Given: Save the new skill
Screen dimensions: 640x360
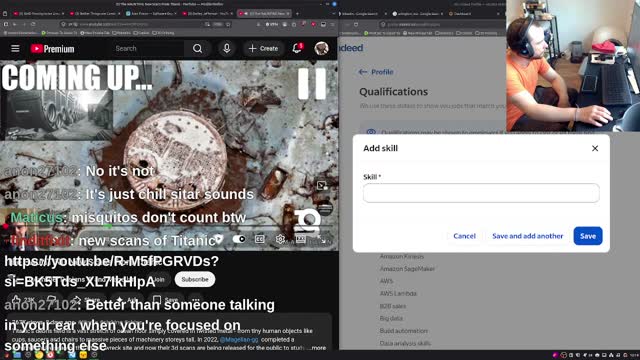Looking at the screenshot, I should coord(588,236).
